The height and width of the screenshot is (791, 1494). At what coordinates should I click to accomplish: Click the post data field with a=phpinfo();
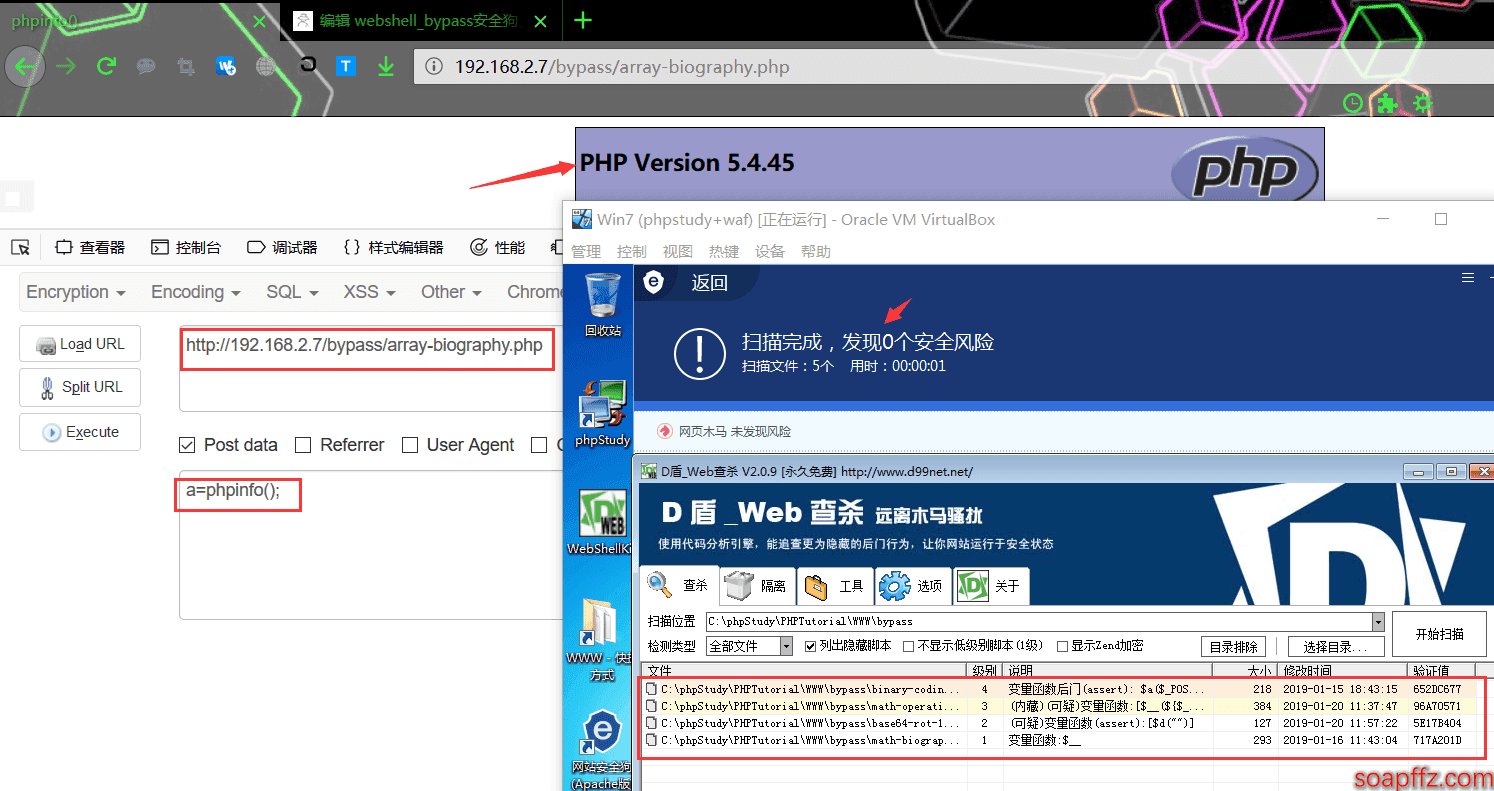pyautogui.click(x=371, y=545)
